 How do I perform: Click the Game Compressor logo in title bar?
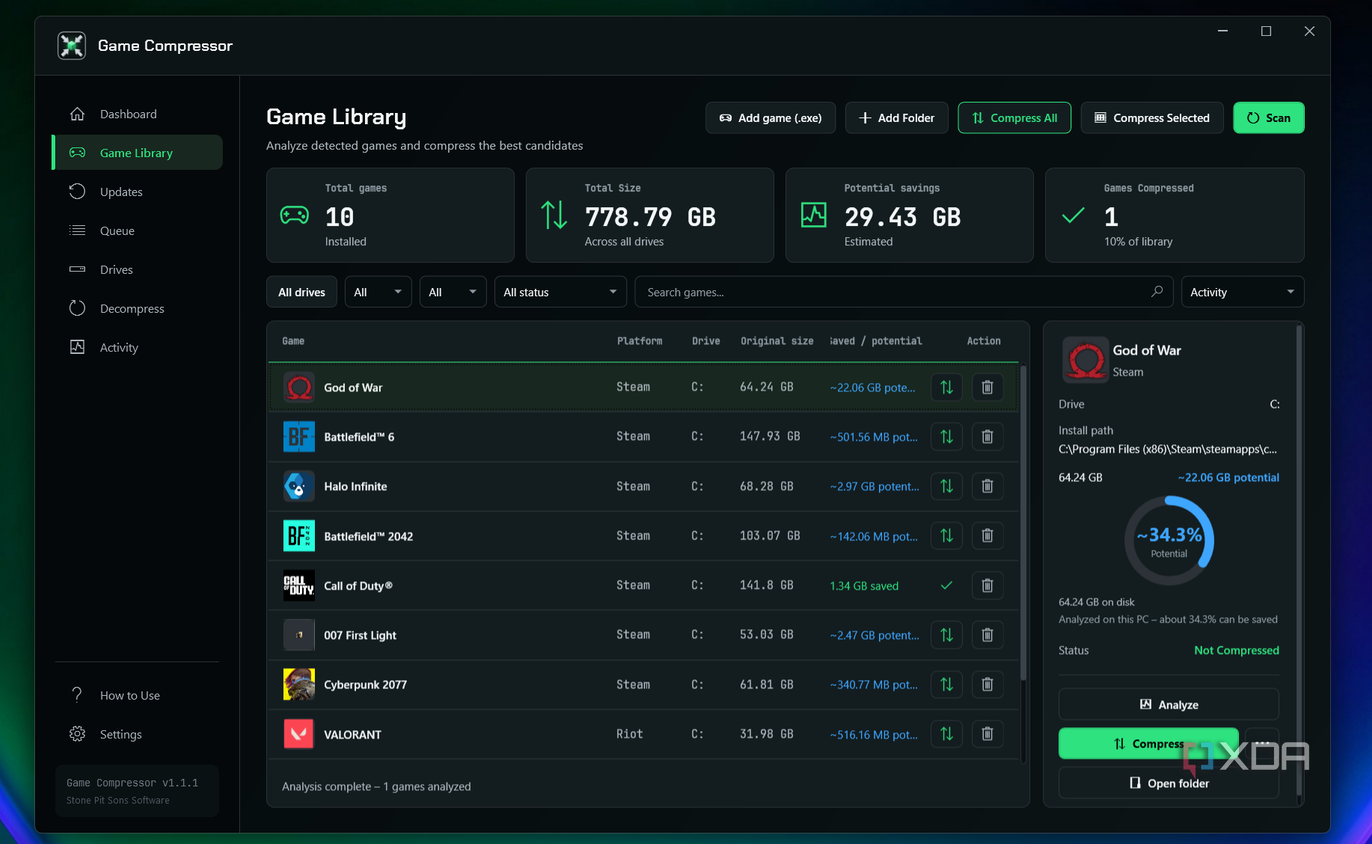(x=71, y=45)
